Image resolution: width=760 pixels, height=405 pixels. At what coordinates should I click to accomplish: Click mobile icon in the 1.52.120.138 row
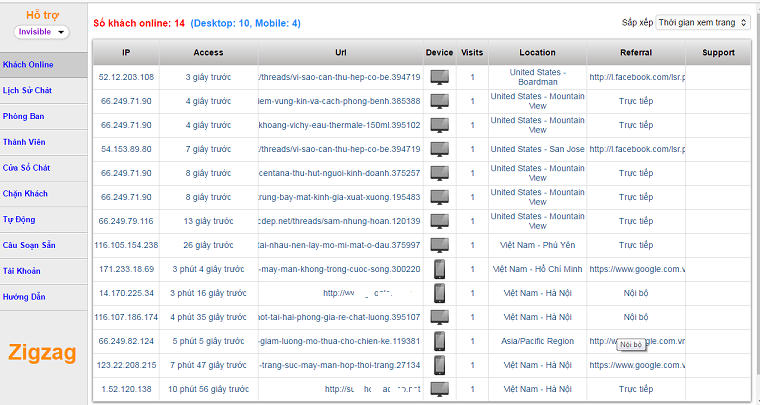[x=439, y=389]
